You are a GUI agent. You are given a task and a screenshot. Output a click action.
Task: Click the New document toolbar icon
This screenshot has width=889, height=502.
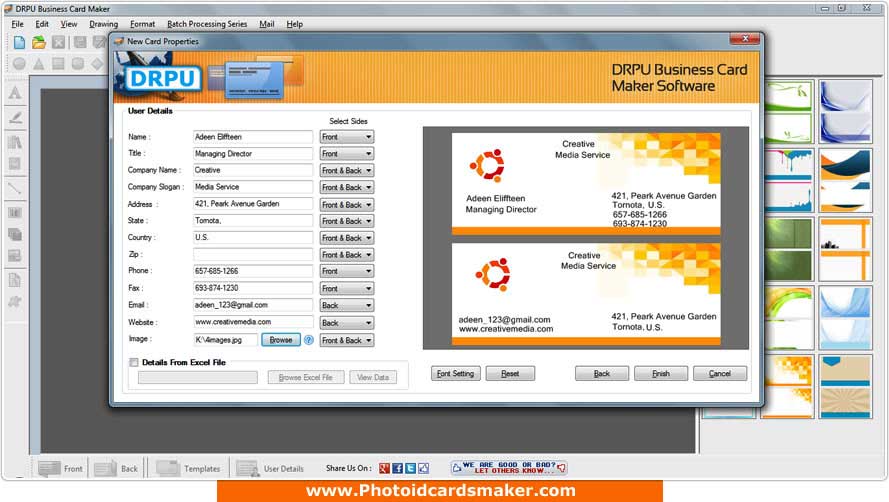point(19,42)
